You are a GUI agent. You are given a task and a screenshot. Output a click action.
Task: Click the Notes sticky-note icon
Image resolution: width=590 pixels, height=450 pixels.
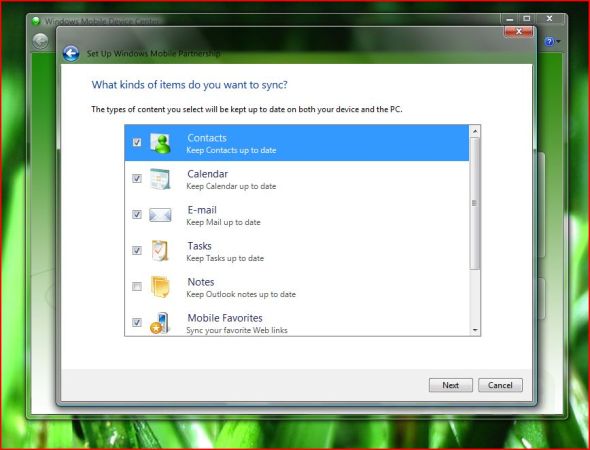pyautogui.click(x=160, y=287)
